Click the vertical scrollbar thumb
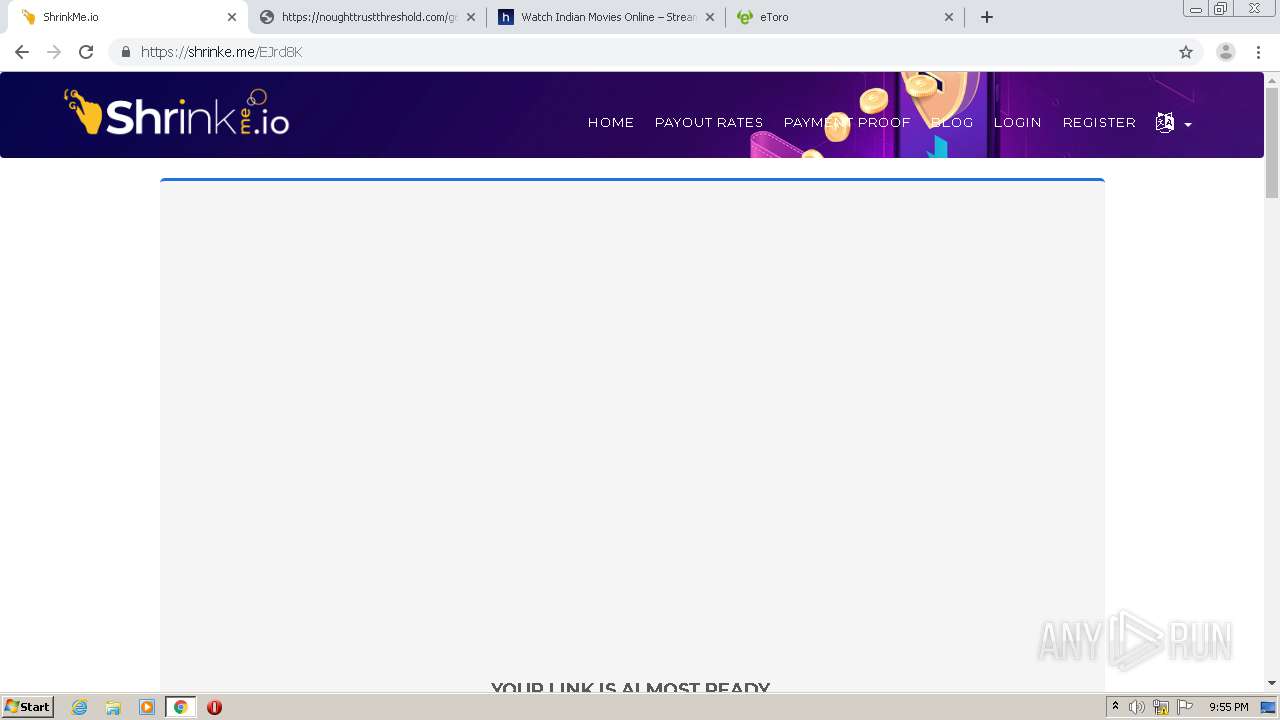Image resolution: width=1280 pixels, height=720 pixels. [1272, 142]
